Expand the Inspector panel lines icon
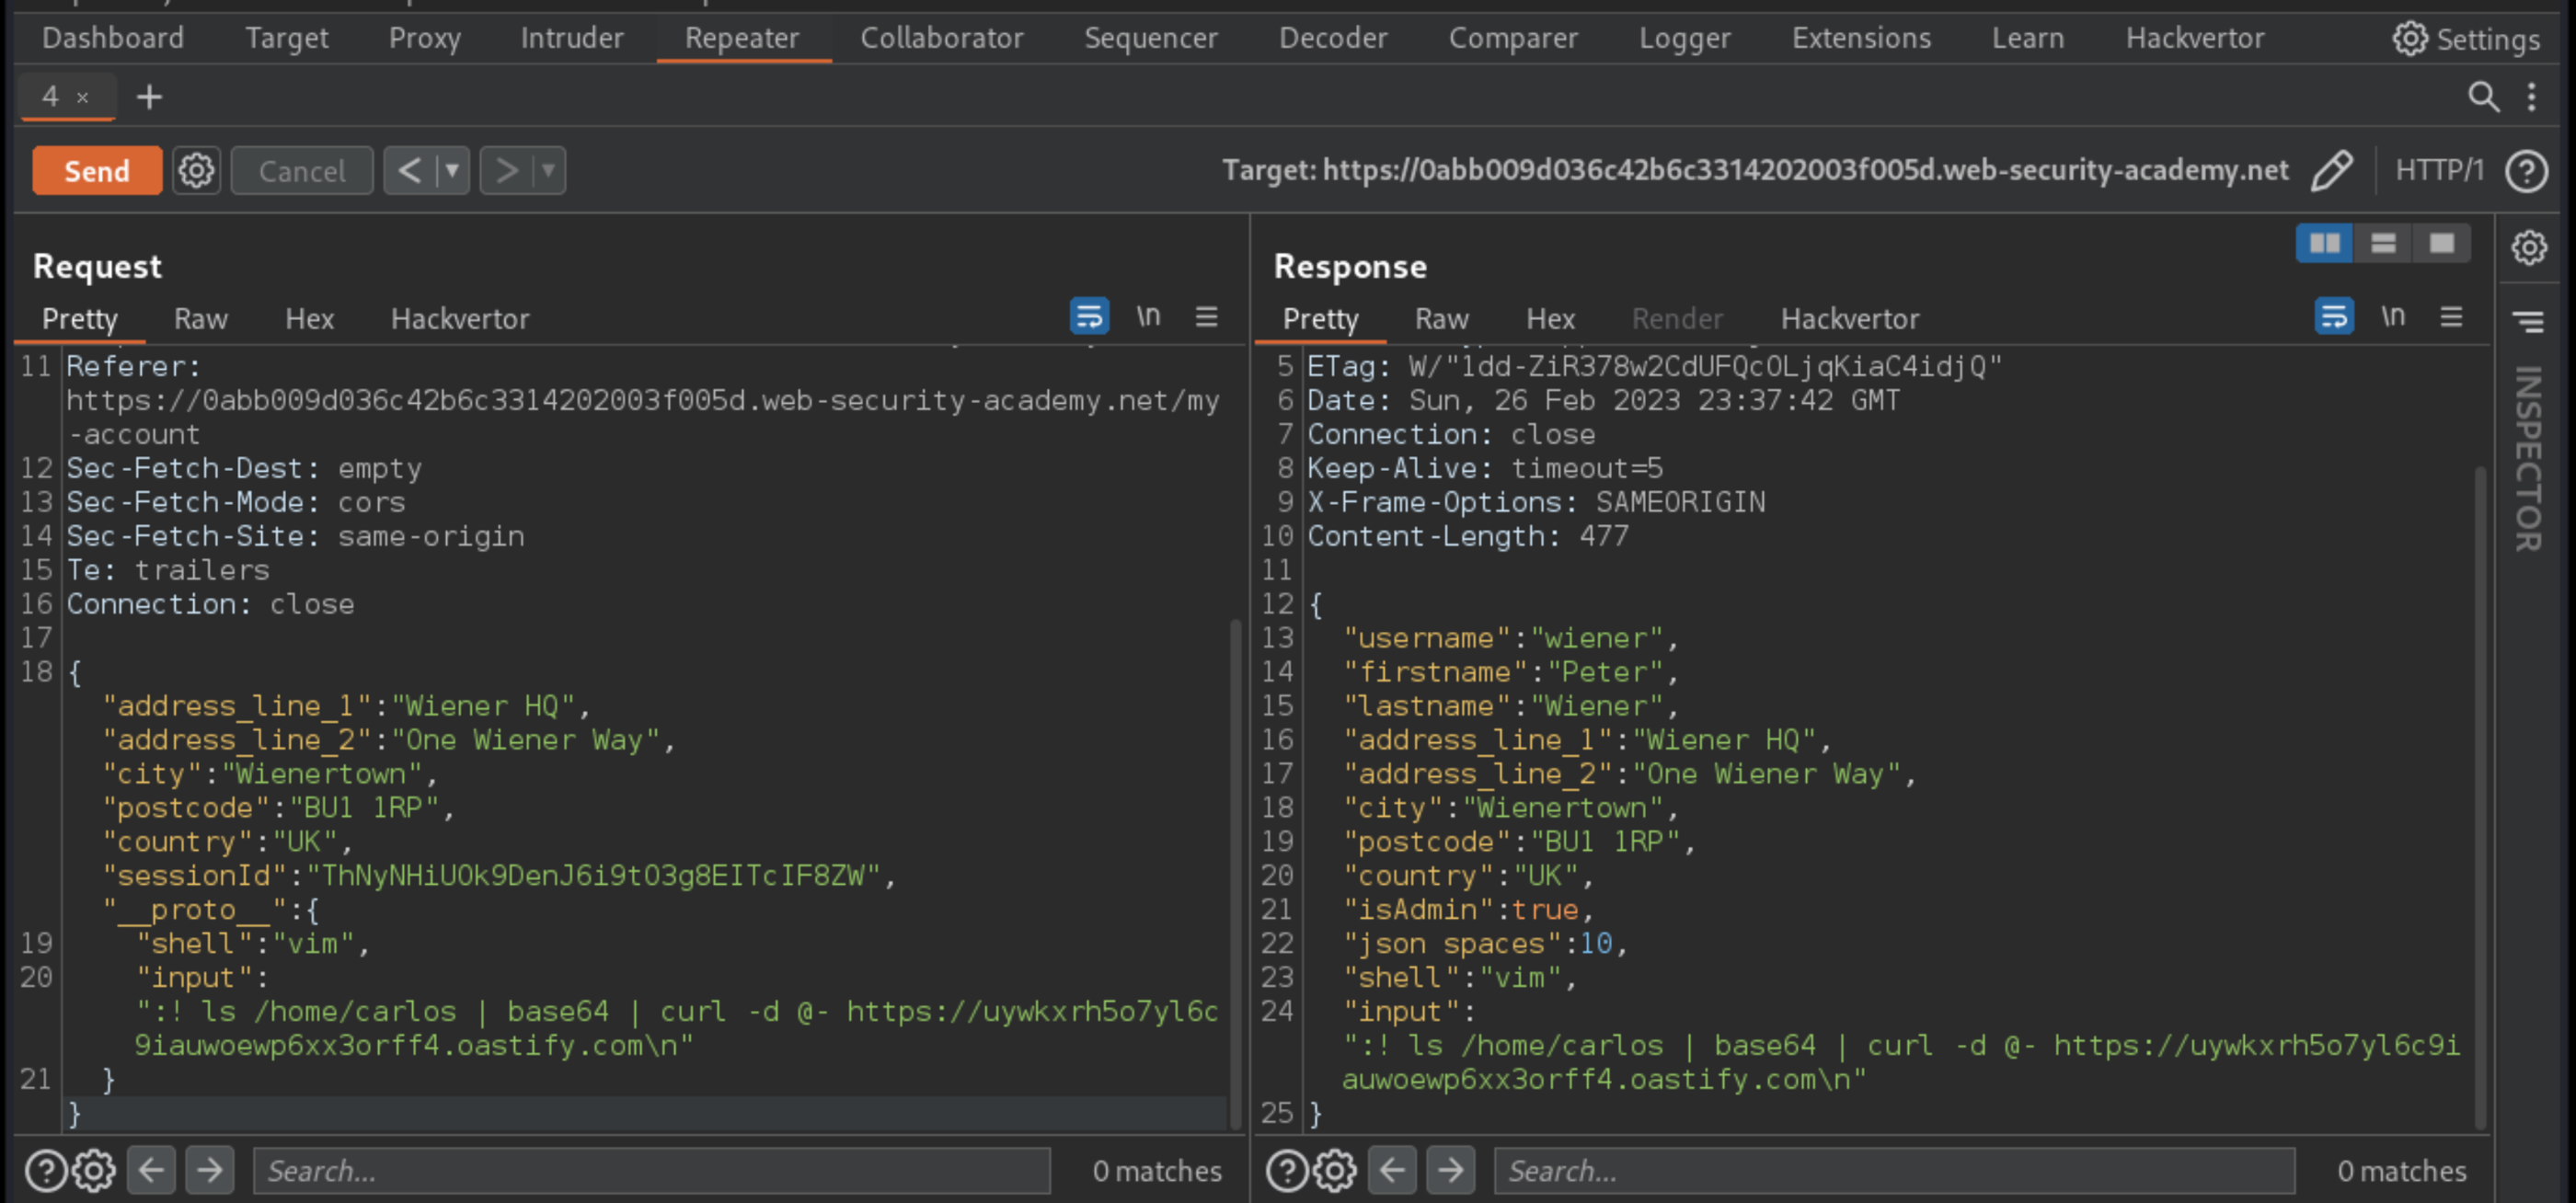Viewport: 2576px width, 1203px height. tap(2528, 321)
